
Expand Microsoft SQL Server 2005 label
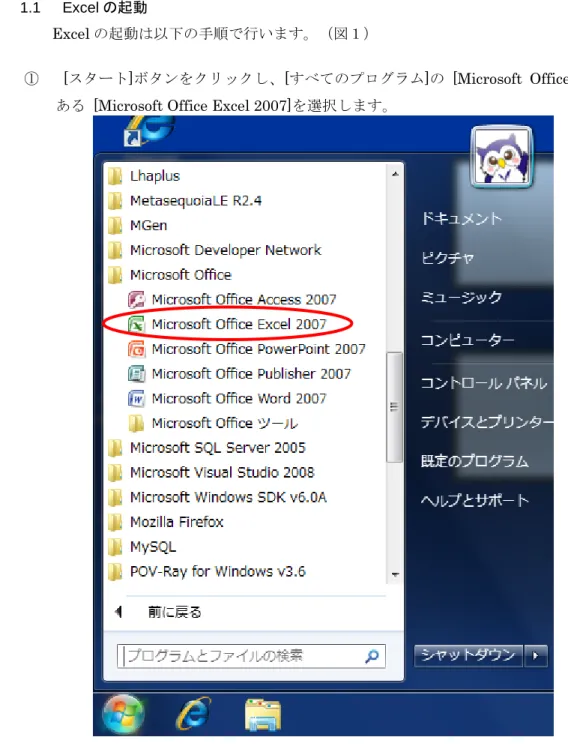coord(218,448)
